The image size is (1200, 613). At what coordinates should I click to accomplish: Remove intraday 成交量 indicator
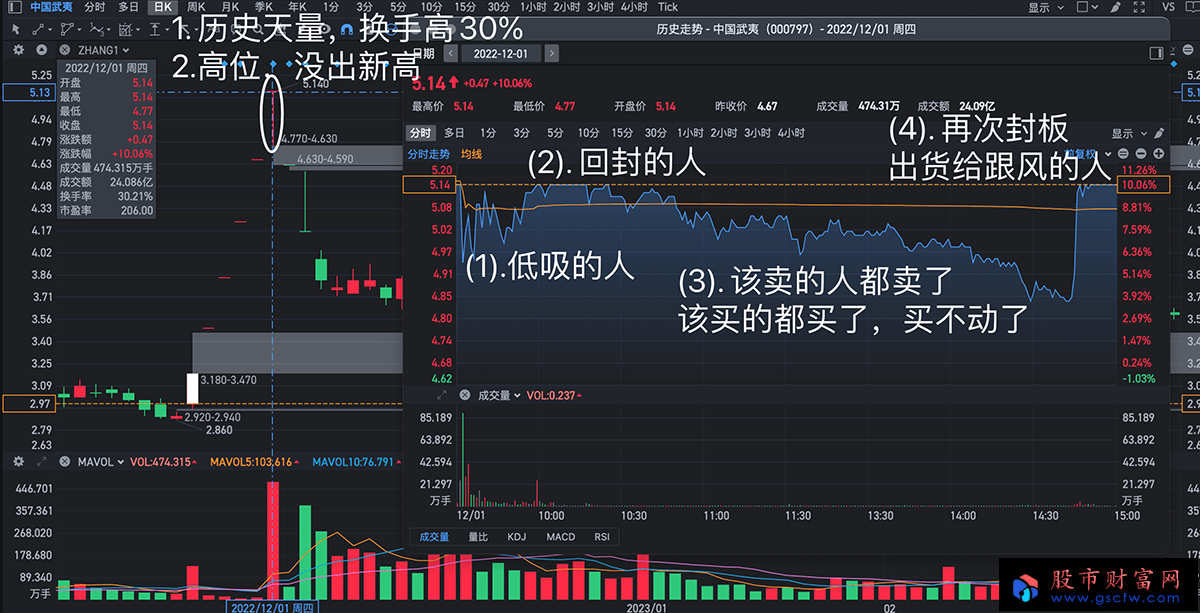[x=464, y=396]
